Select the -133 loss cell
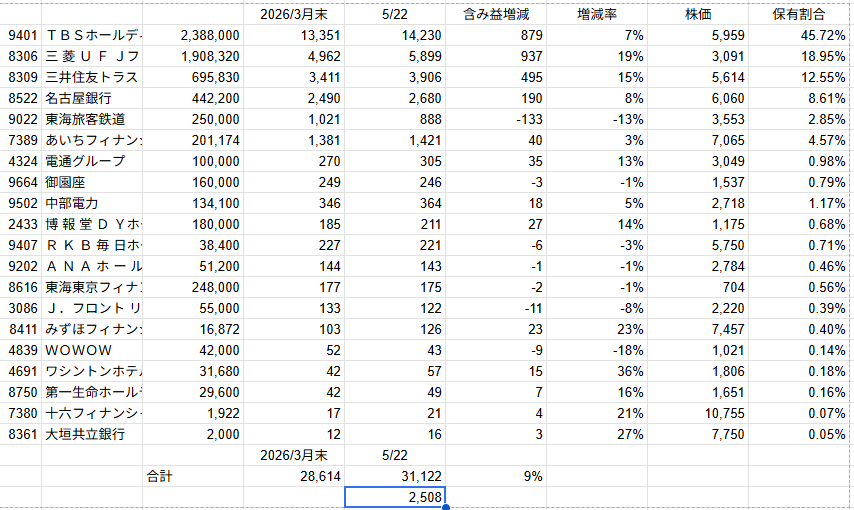 click(496, 119)
